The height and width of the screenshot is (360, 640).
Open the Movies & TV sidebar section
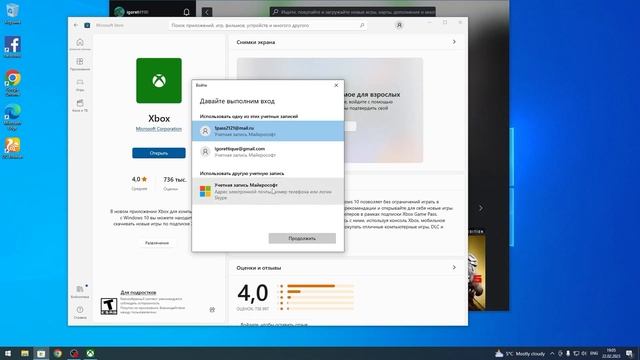[x=80, y=105]
